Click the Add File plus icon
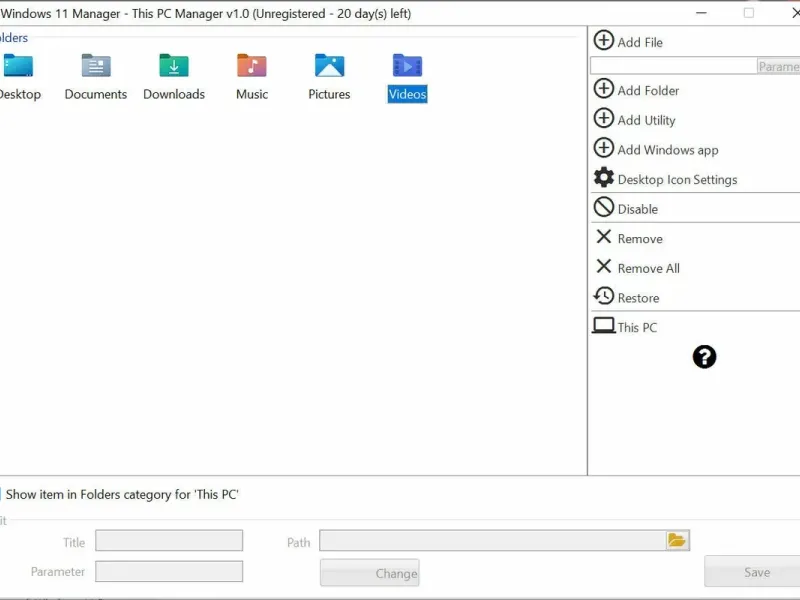Image resolution: width=800 pixels, height=600 pixels. point(604,40)
